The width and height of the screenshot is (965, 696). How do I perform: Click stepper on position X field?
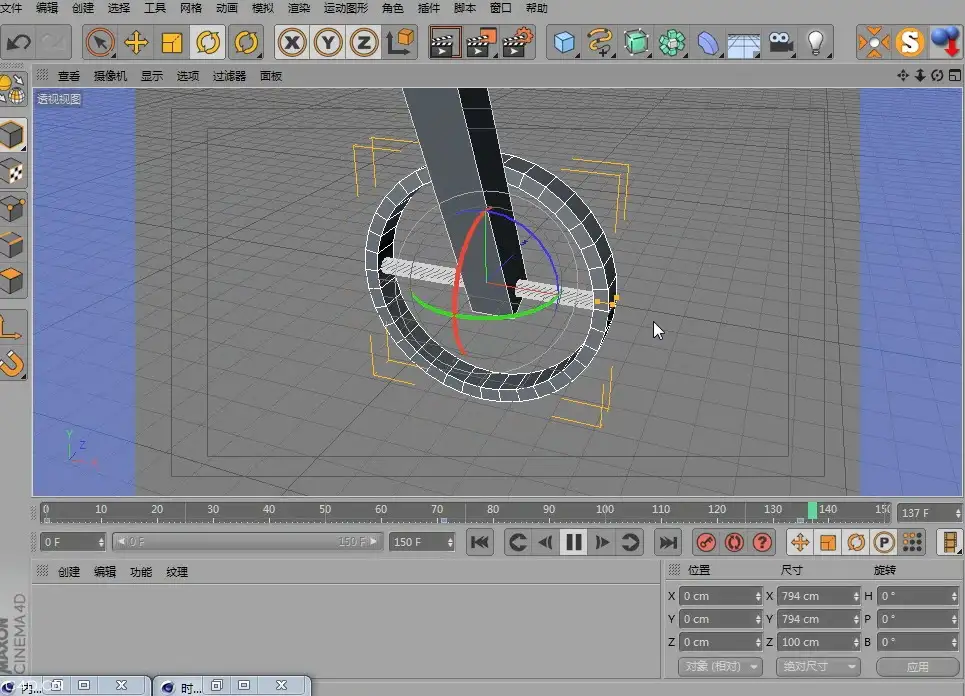(758, 596)
